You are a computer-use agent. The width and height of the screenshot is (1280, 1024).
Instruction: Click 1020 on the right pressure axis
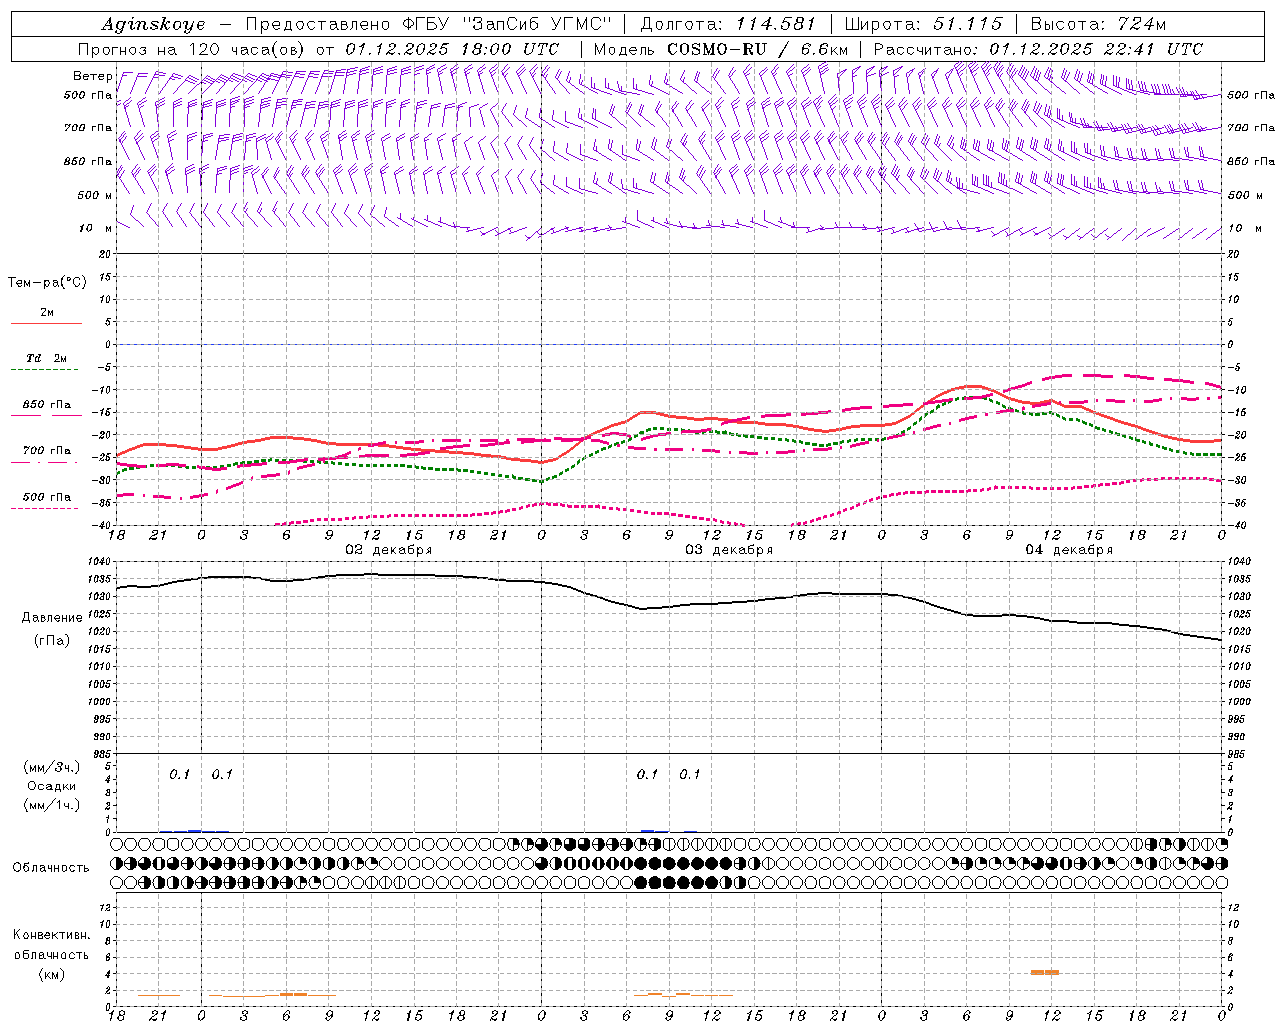click(x=1238, y=631)
